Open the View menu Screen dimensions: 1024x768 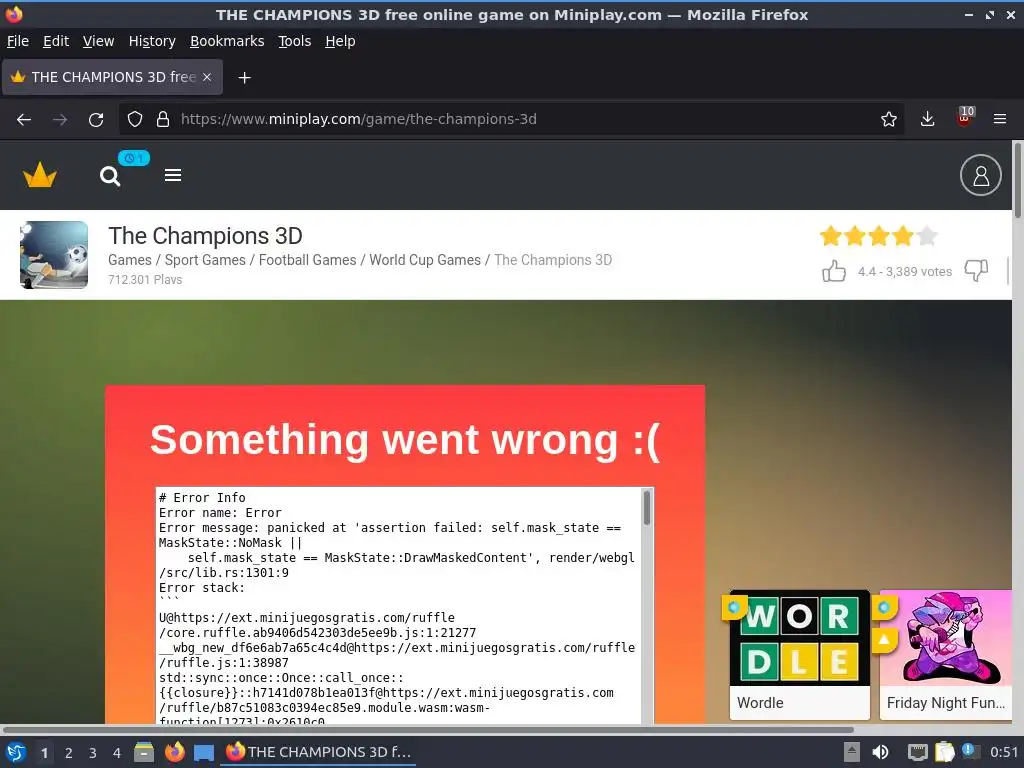click(x=99, y=41)
